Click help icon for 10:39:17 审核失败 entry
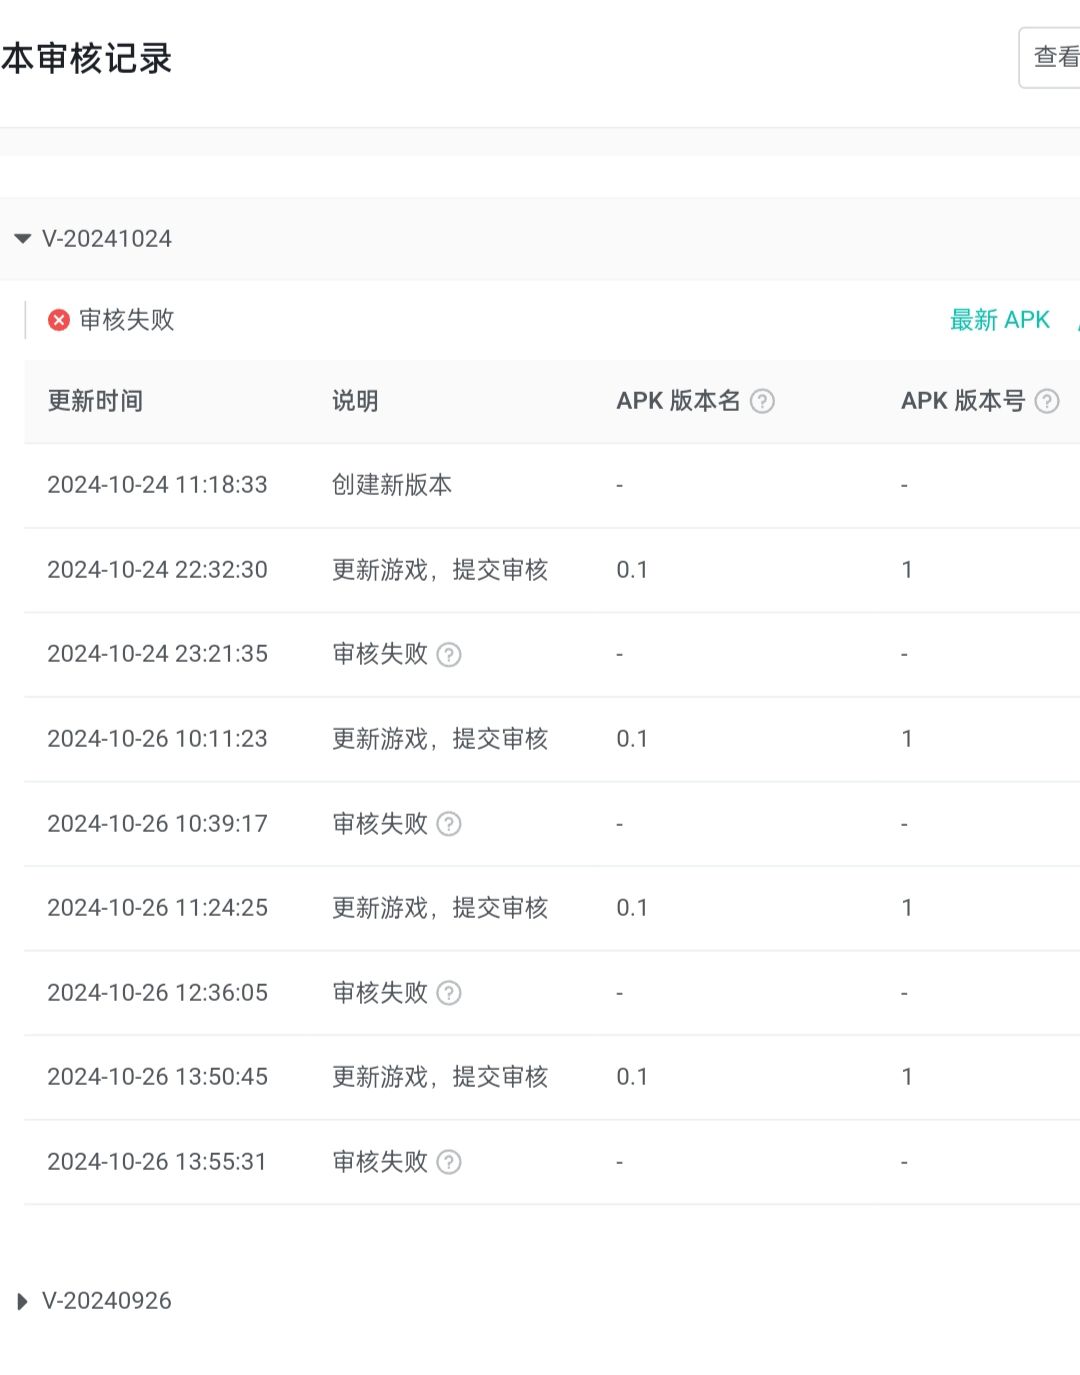Viewport: 1080px width, 1375px height. (450, 824)
